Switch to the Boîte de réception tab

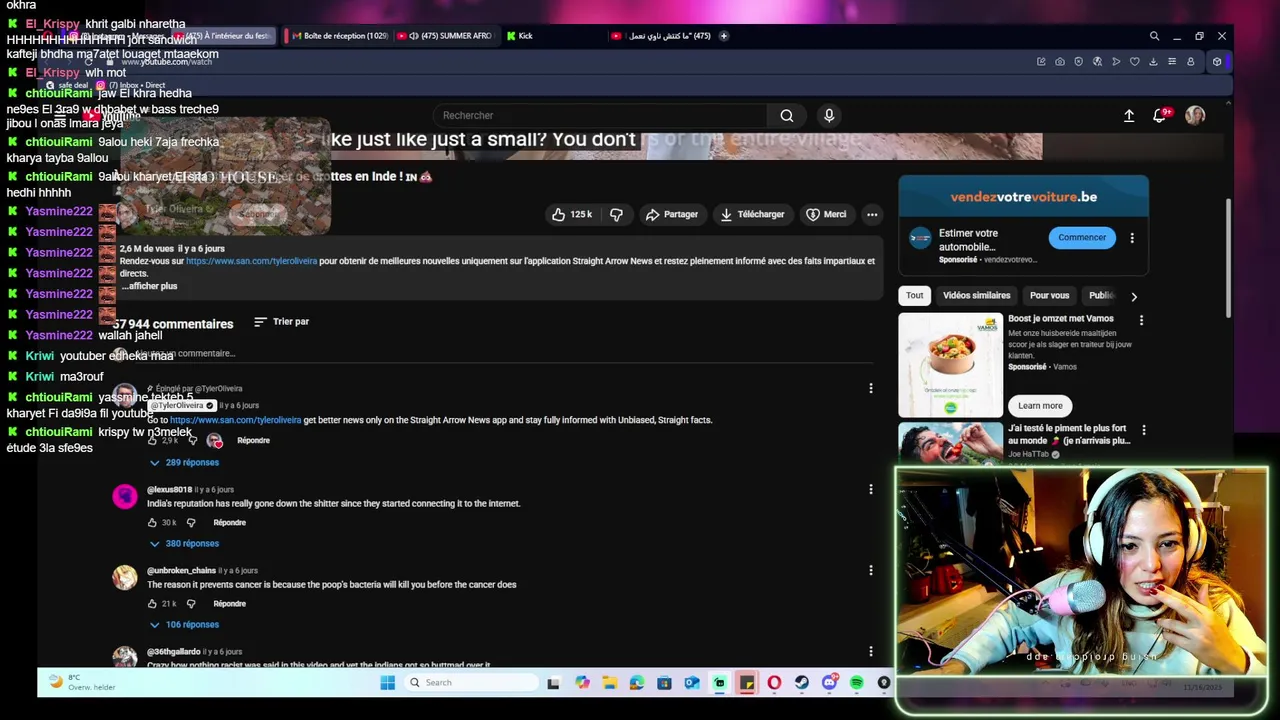(x=338, y=36)
